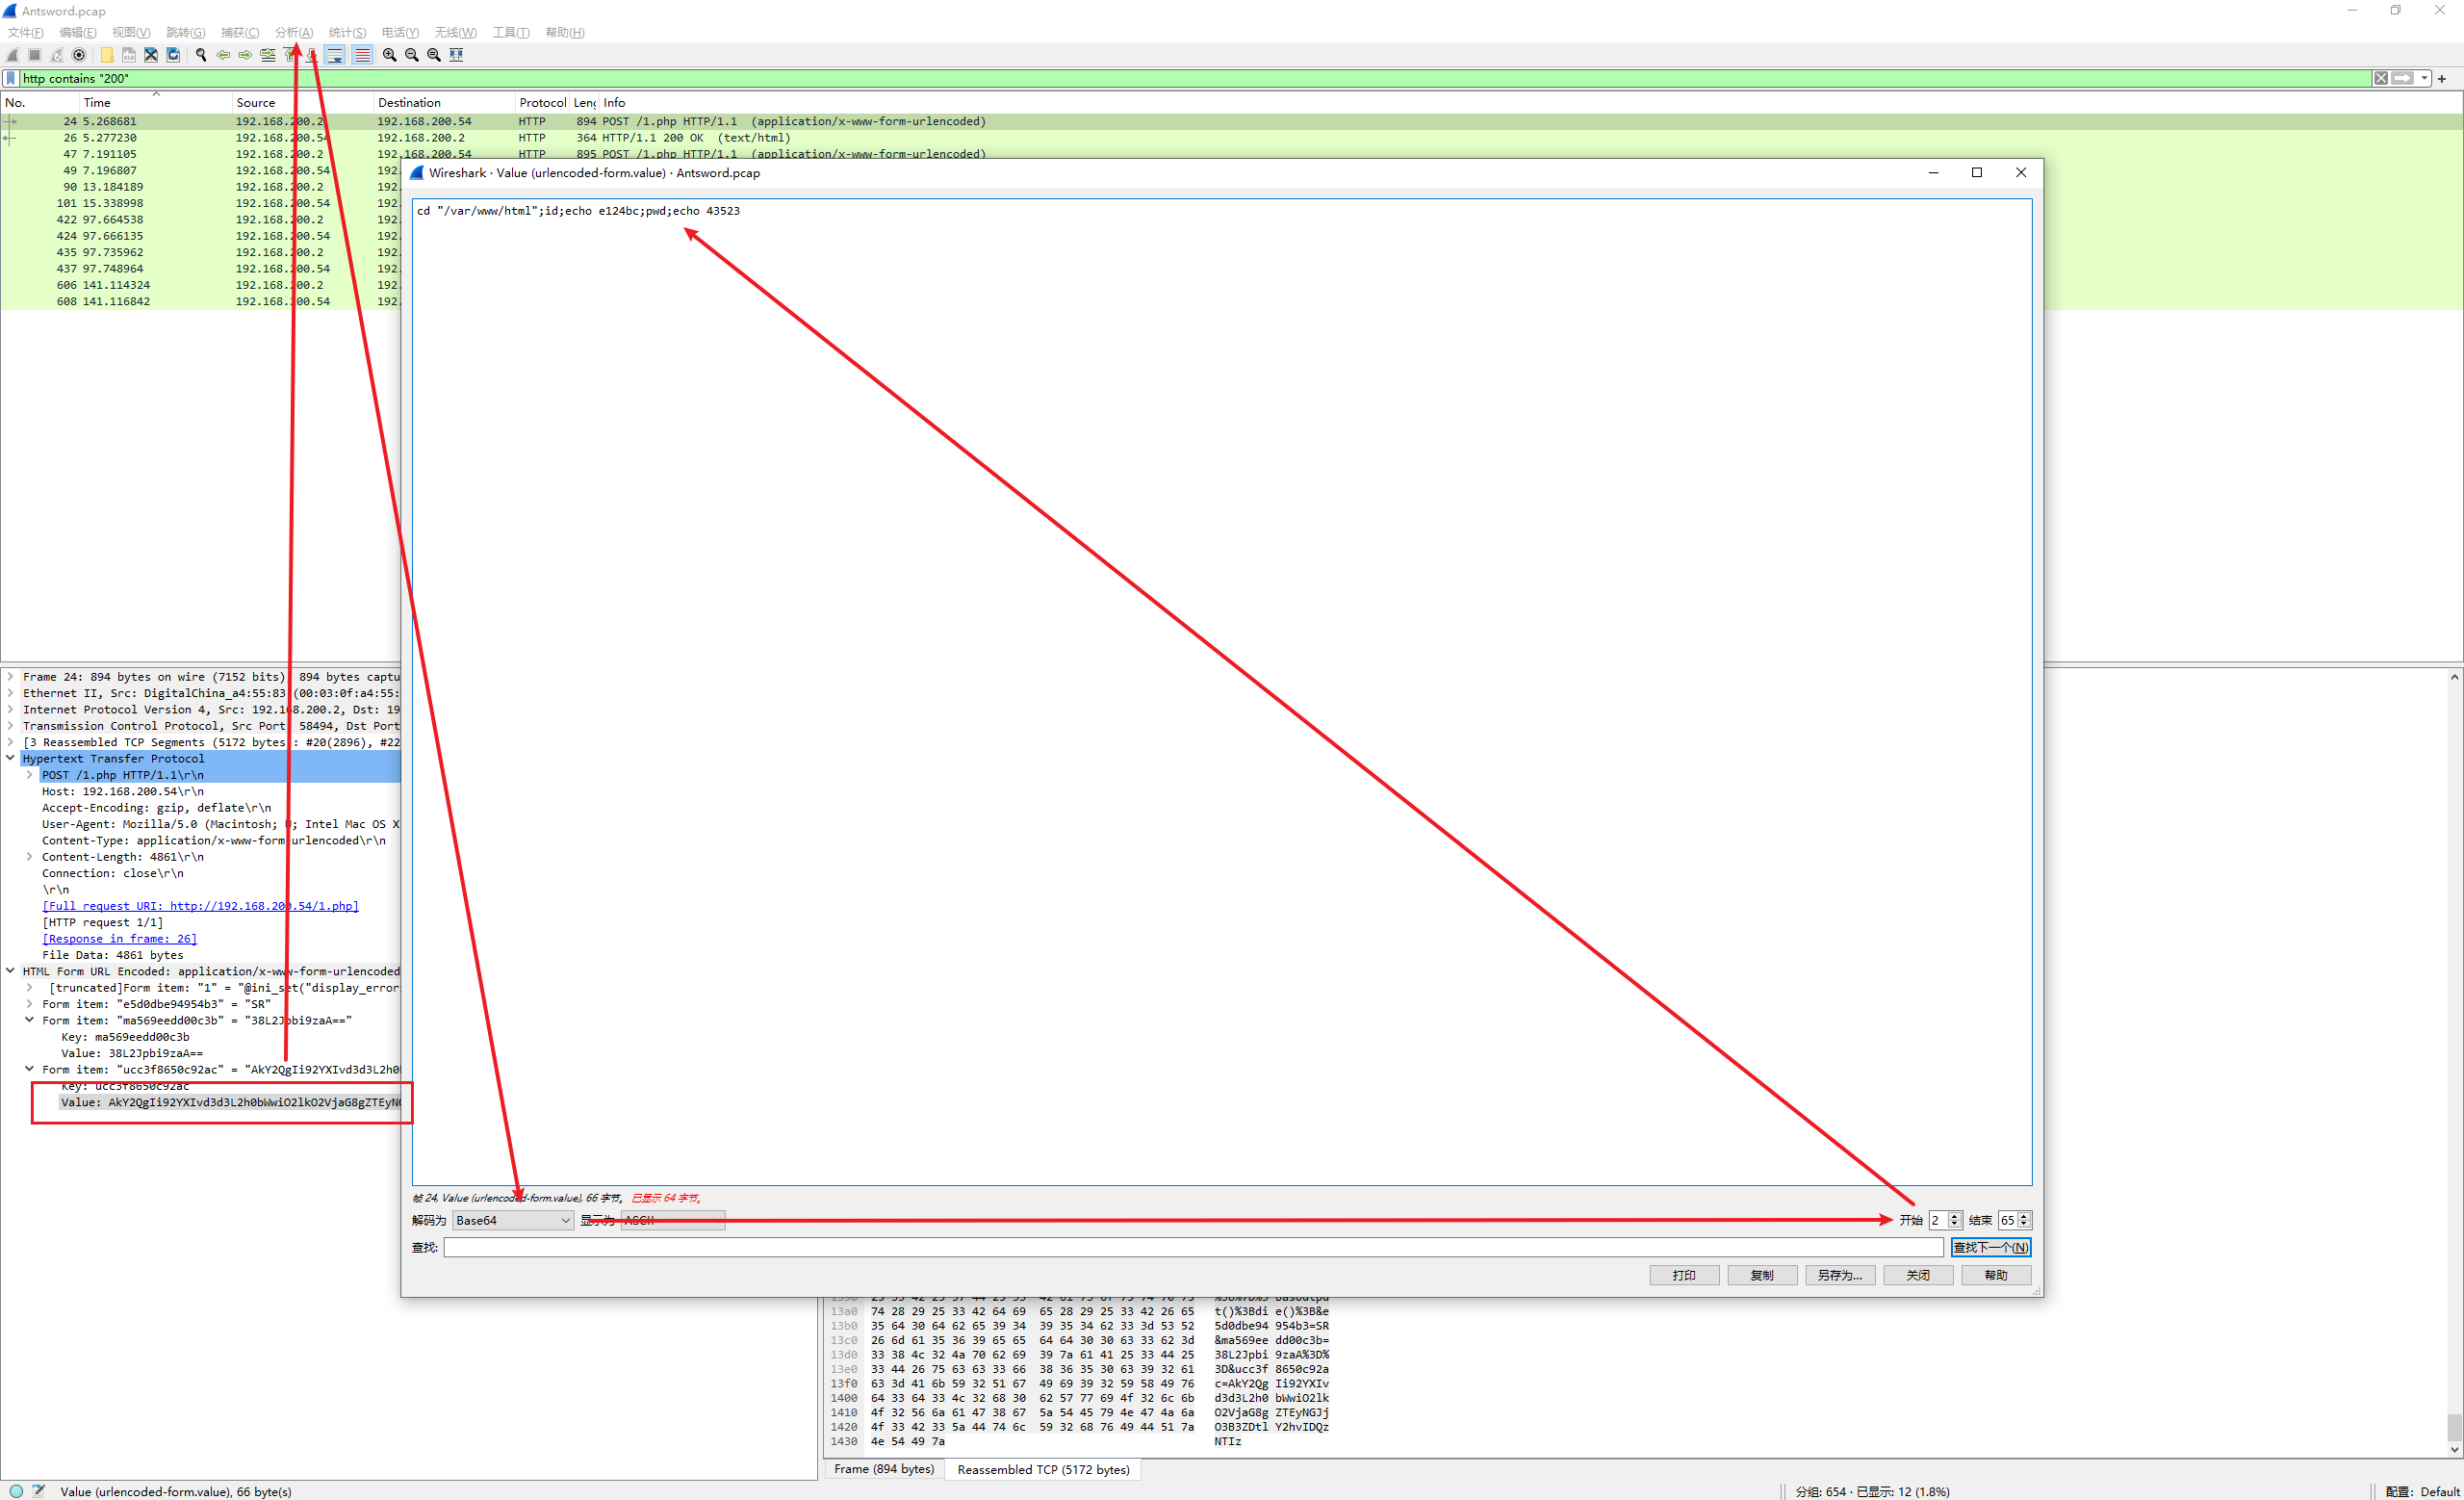
Task: Open capture options gear icon
Action: click(x=79, y=55)
